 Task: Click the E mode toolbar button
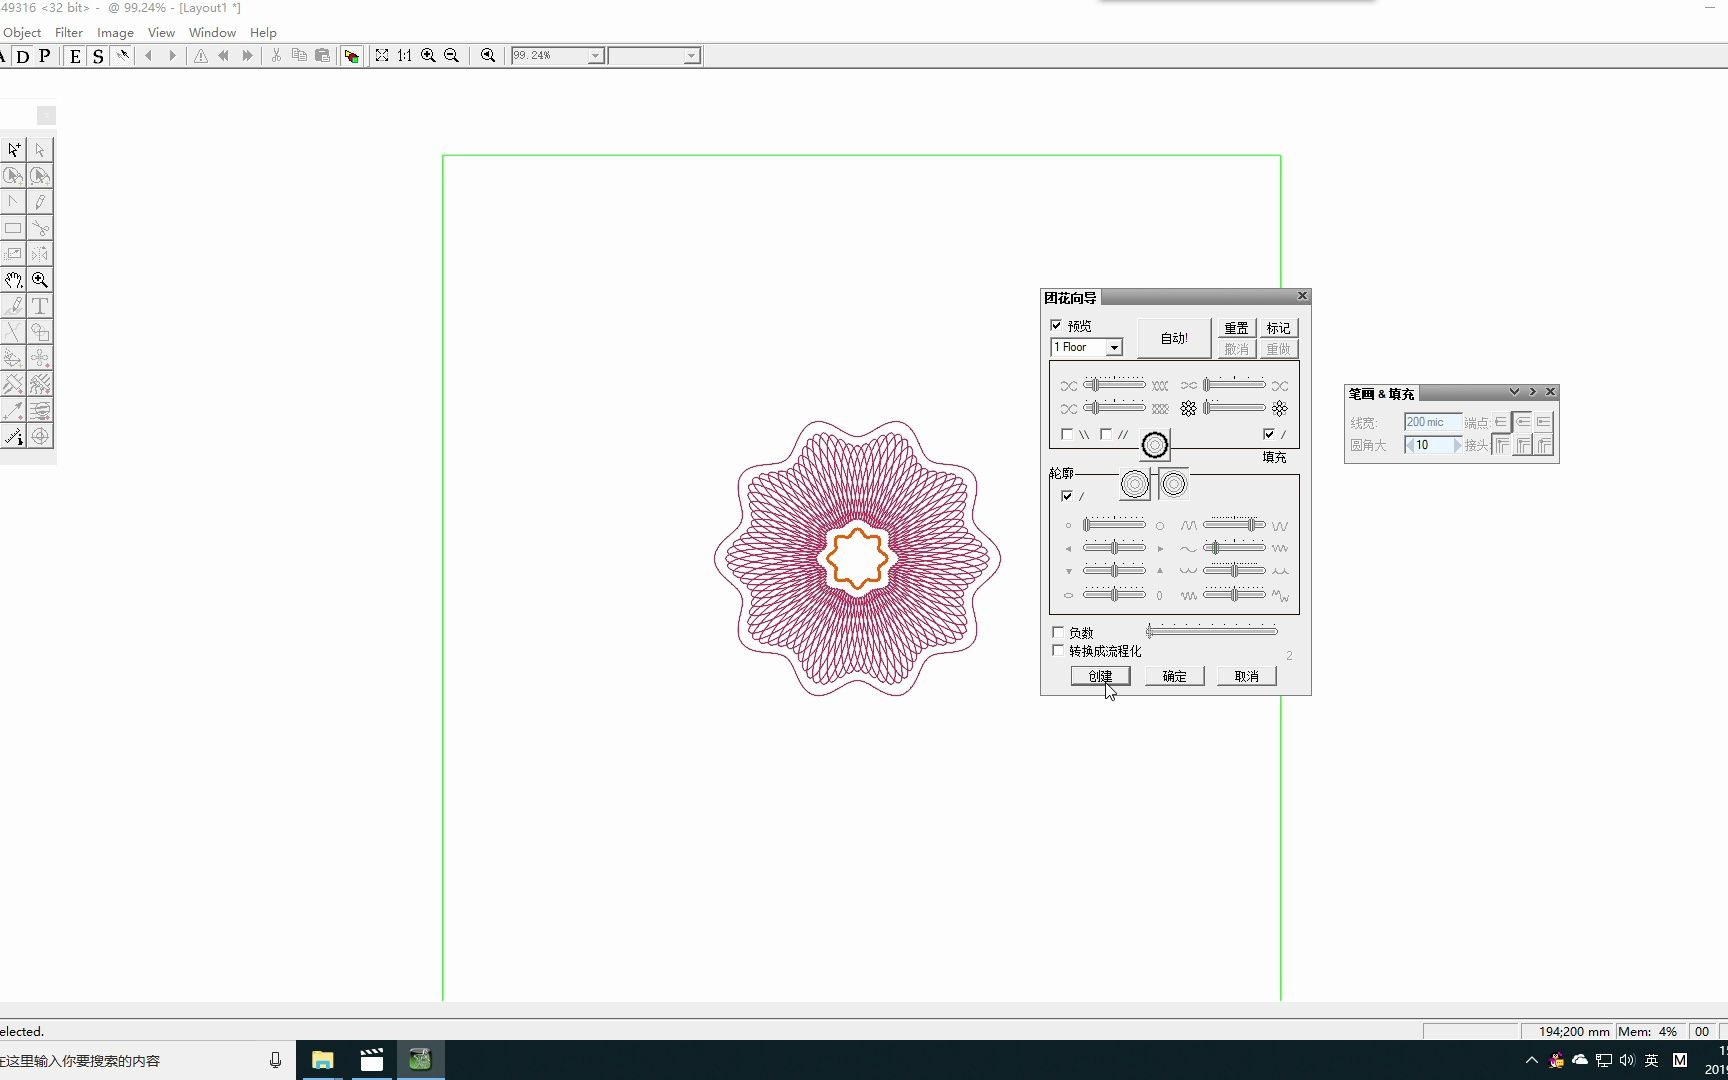point(75,56)
